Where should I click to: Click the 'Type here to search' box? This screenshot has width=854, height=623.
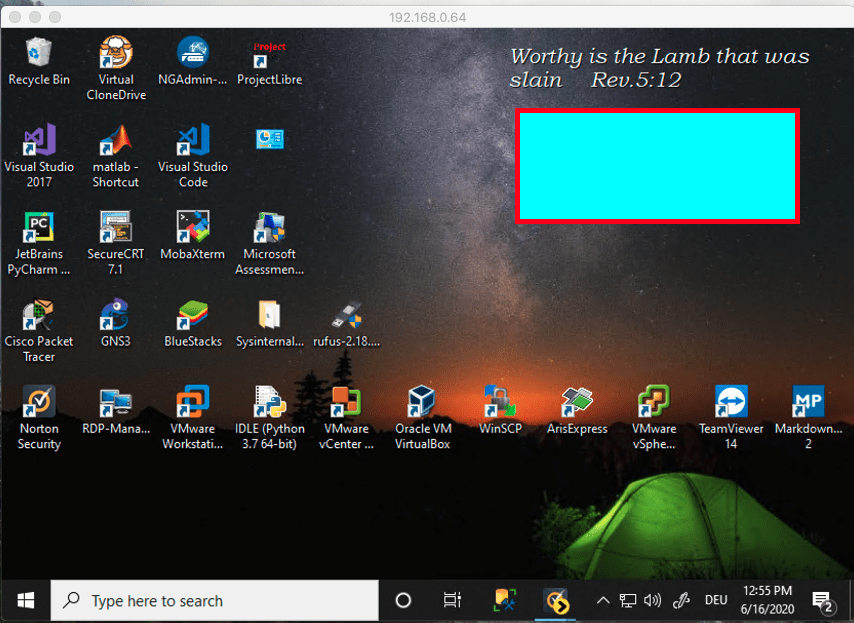pos(214,600)
